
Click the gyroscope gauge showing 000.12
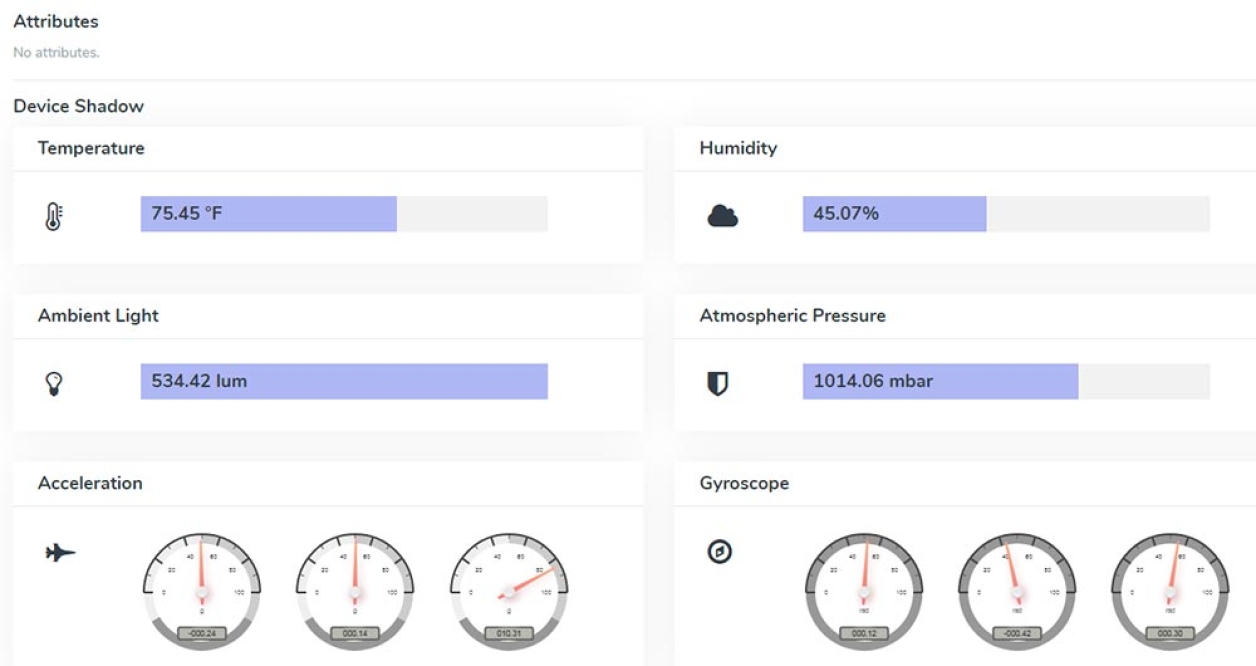point(864,631)
